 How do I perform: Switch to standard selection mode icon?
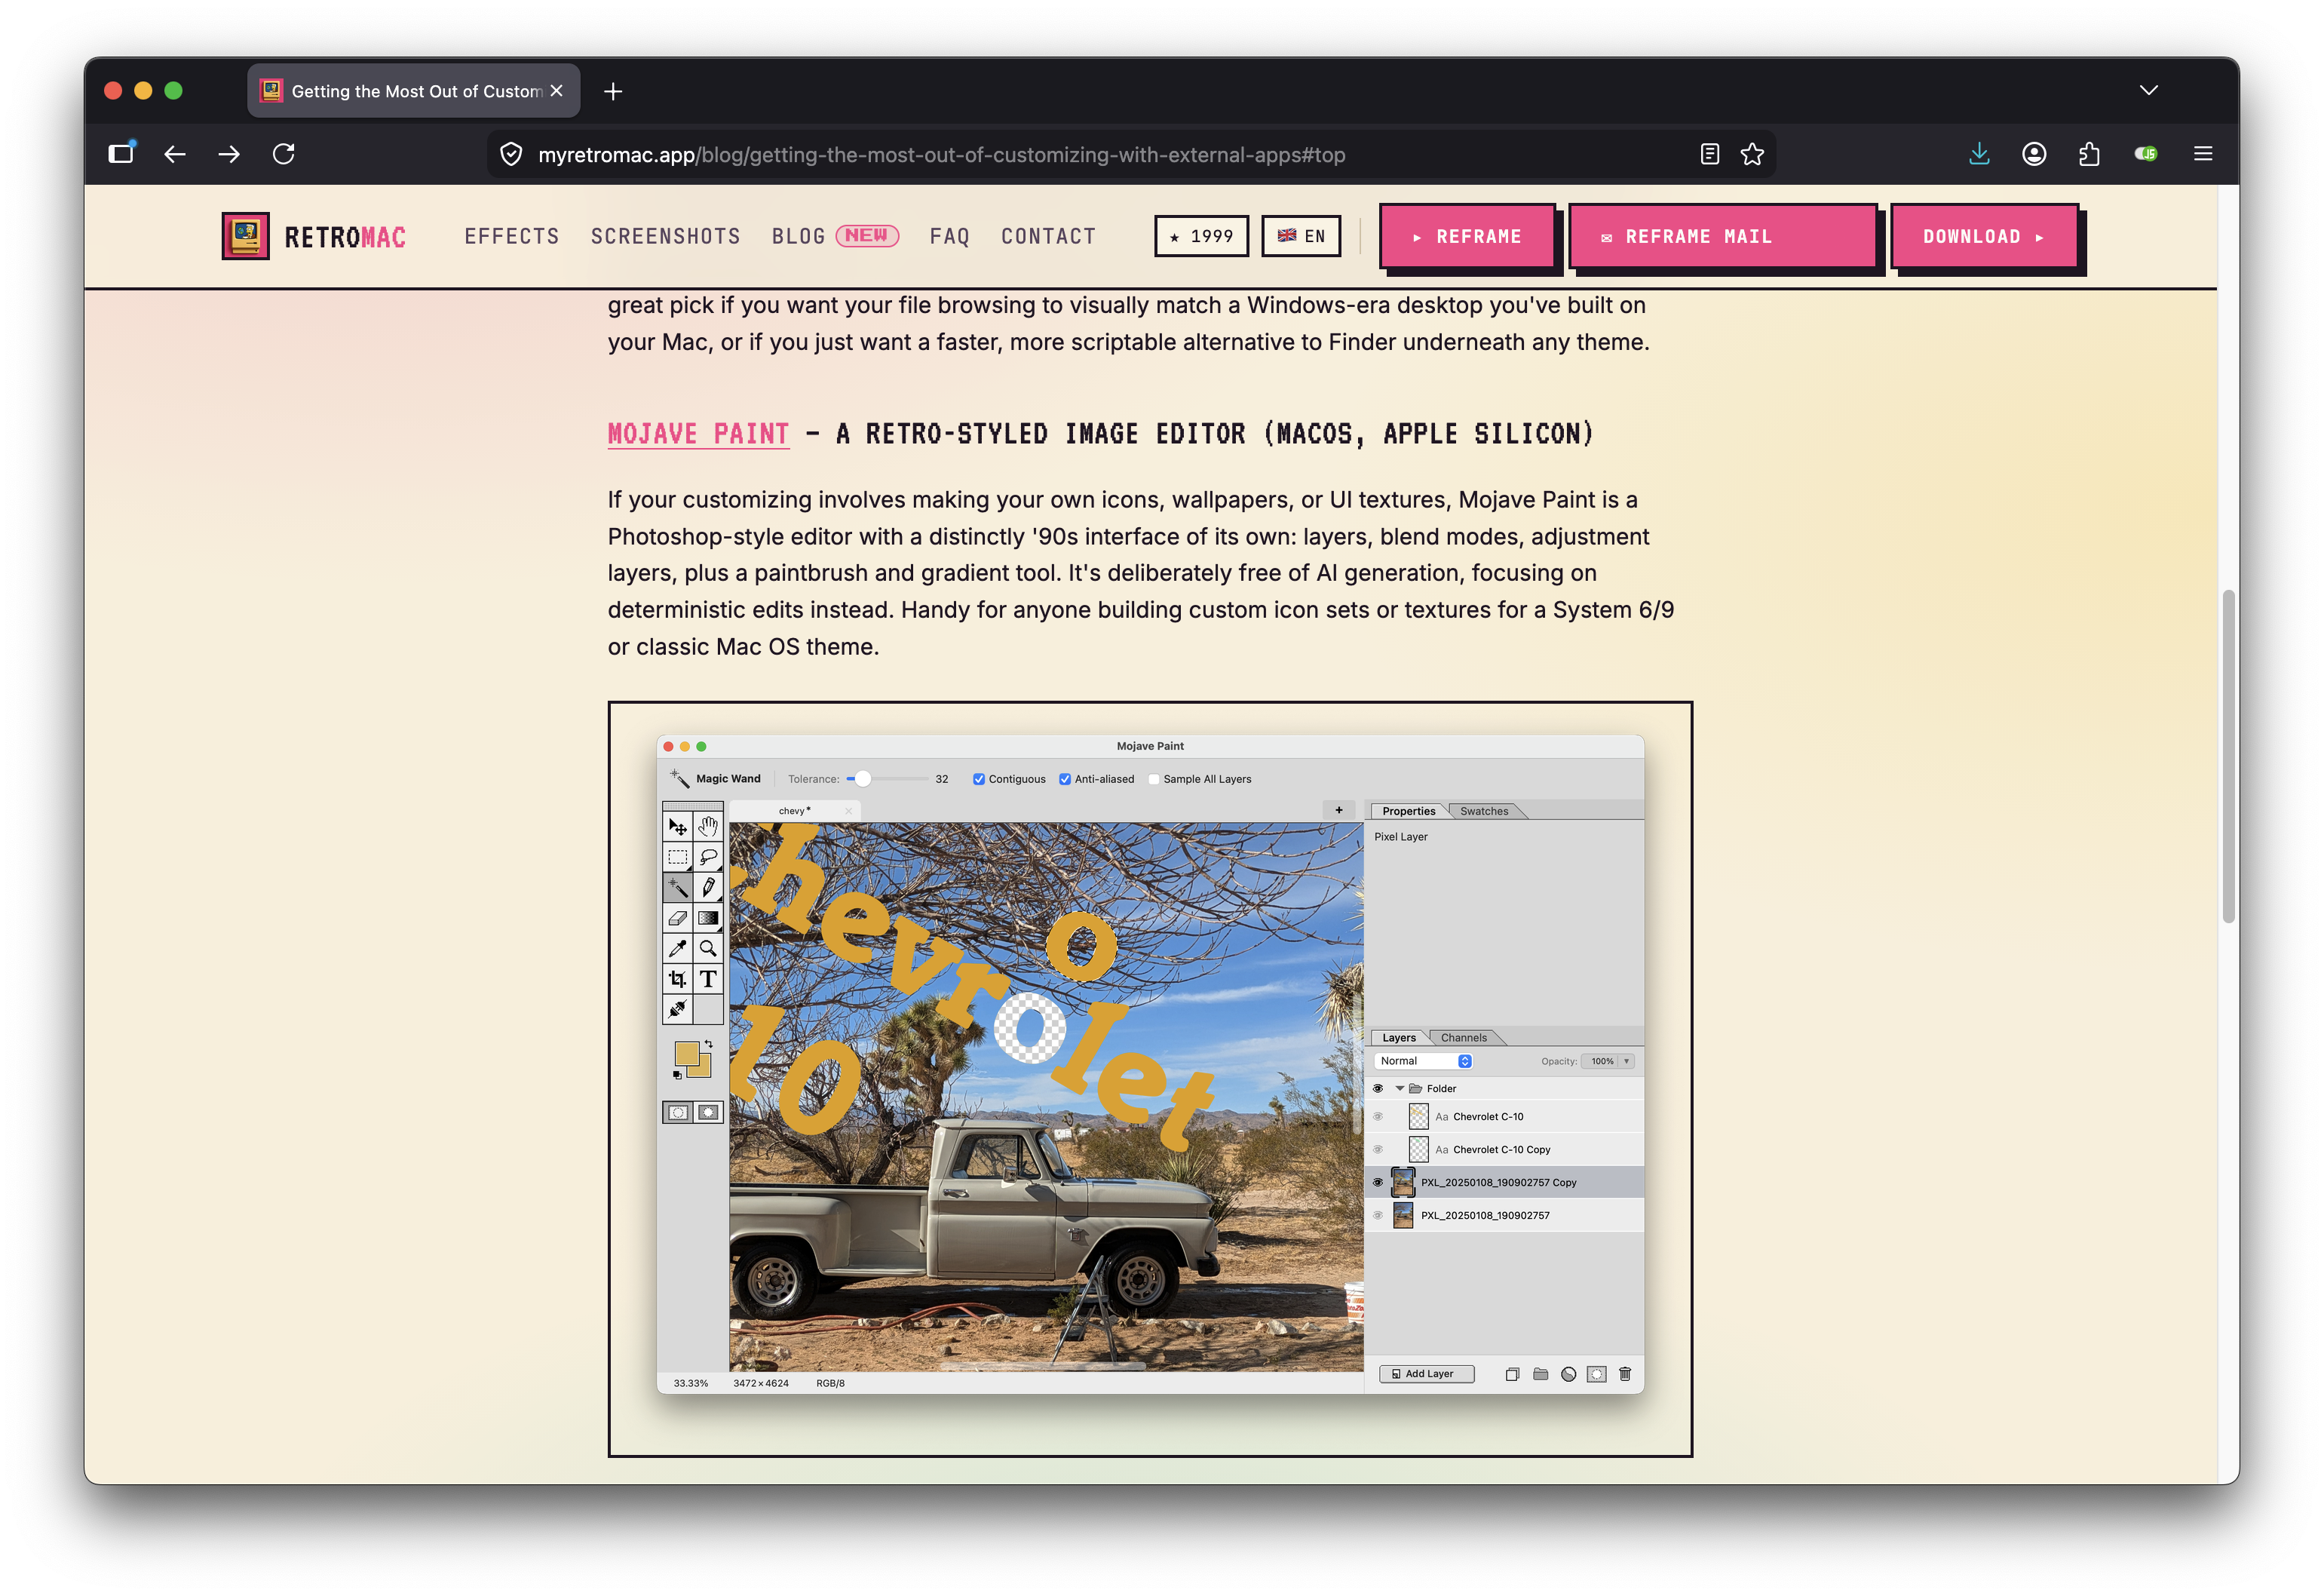[x=678, y=1112]
